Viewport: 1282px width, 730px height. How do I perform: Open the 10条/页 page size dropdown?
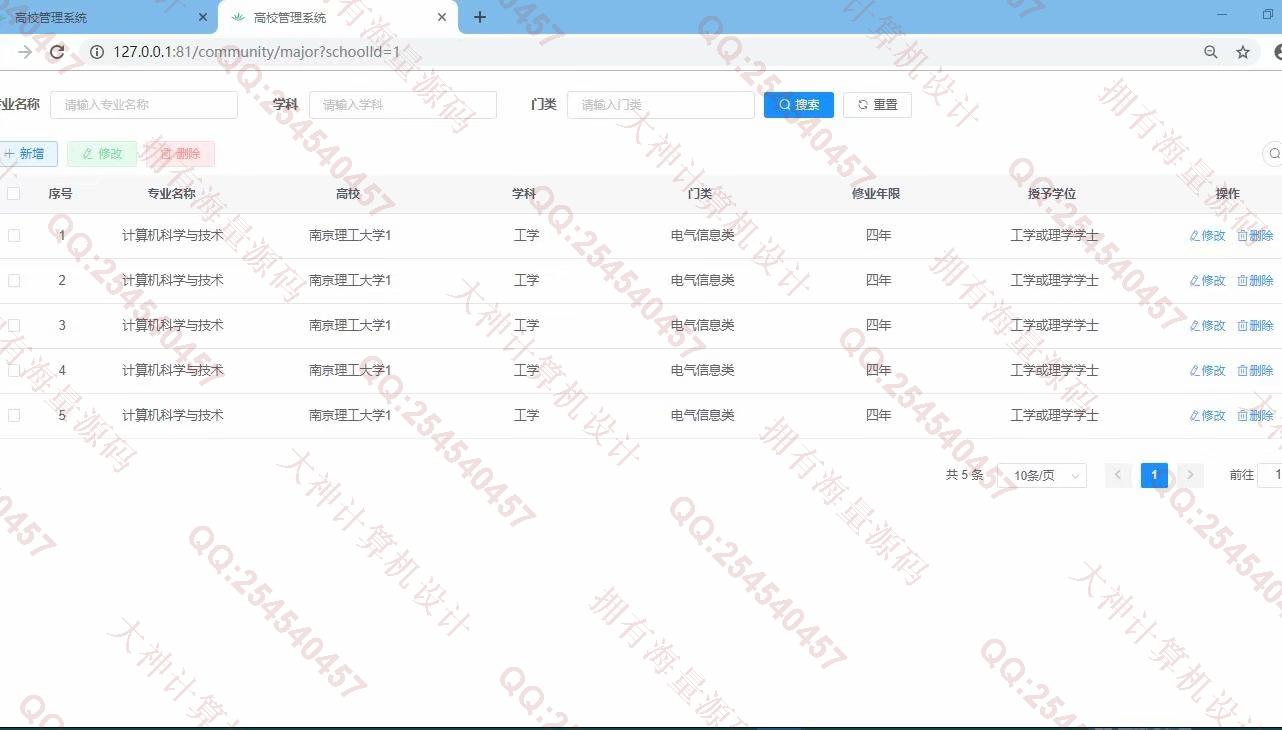point(1042,476)
